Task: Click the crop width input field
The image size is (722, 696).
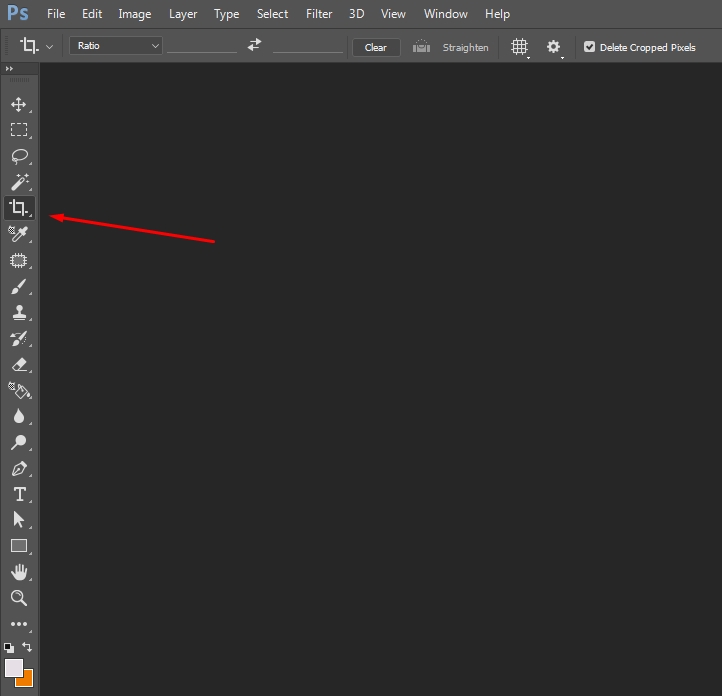Action: (202, 46)
